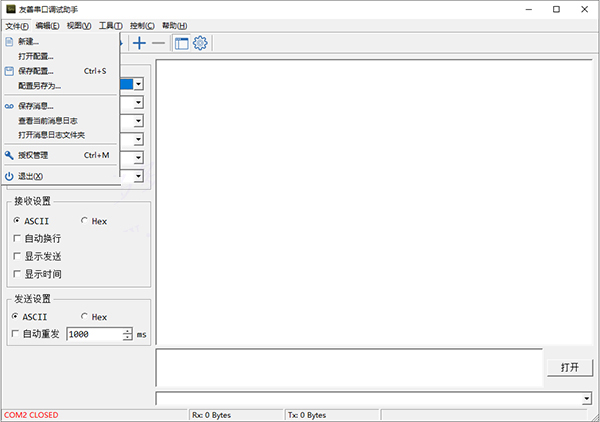The width and height of the screenshot is (600, 422).
Task: Choose 查看当前消息日志 menu entry
Action: pyautogui.click(x=60, y=121)
